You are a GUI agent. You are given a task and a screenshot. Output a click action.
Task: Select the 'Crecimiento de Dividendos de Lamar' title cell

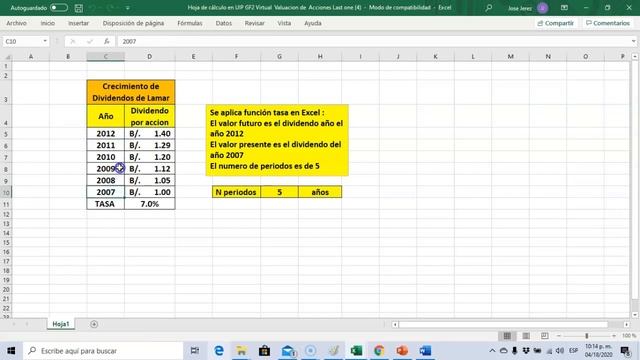[131, 92]
